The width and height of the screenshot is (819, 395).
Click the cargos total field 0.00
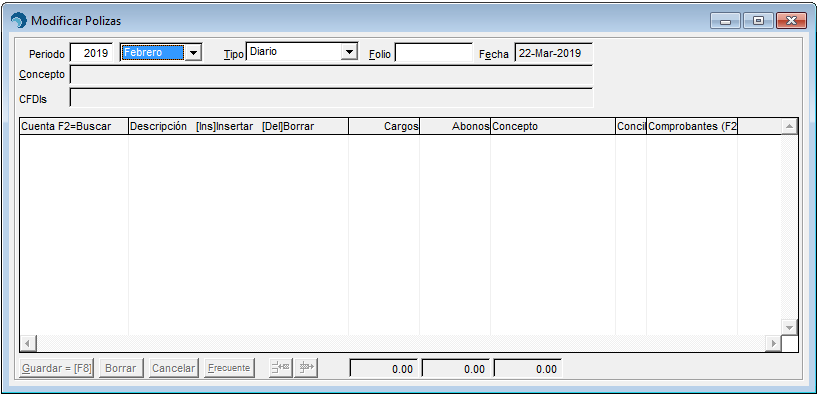coord(384,368)
